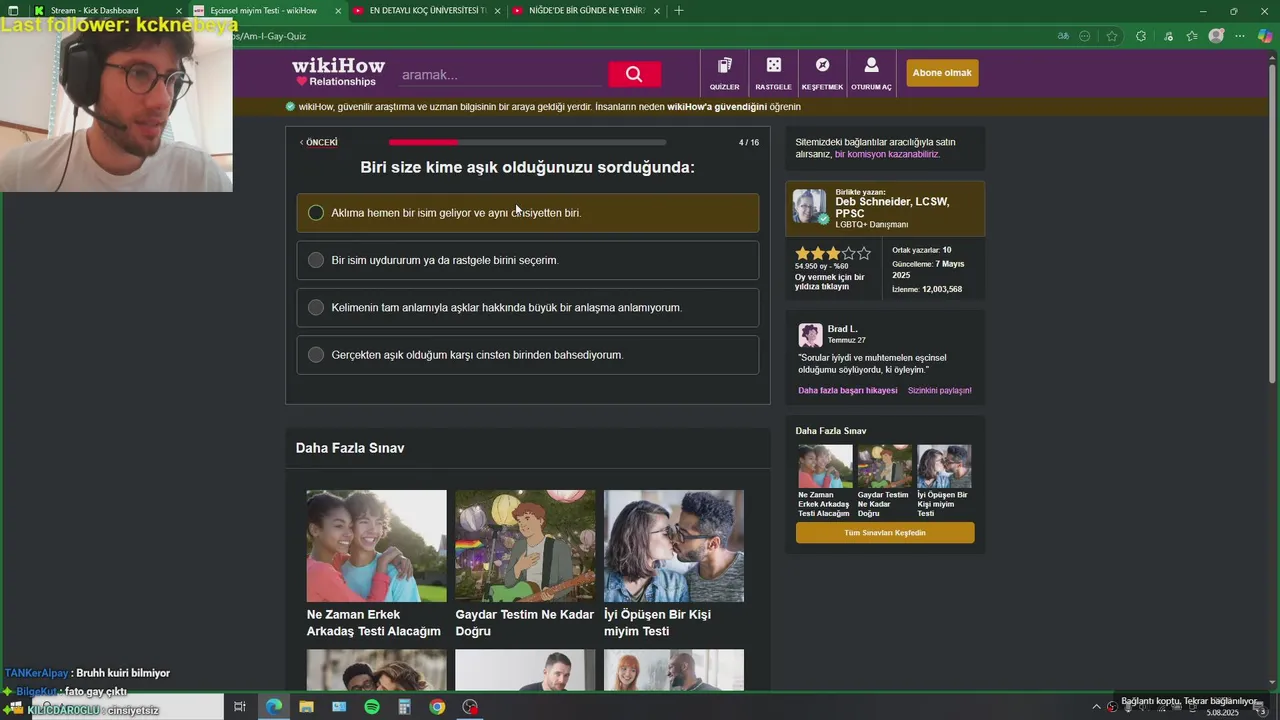Open 'Gaydar Testim Ne Kadar Doğru' large thumbnail
This screenshot has height=720, width=1280.
coord(525,546)
